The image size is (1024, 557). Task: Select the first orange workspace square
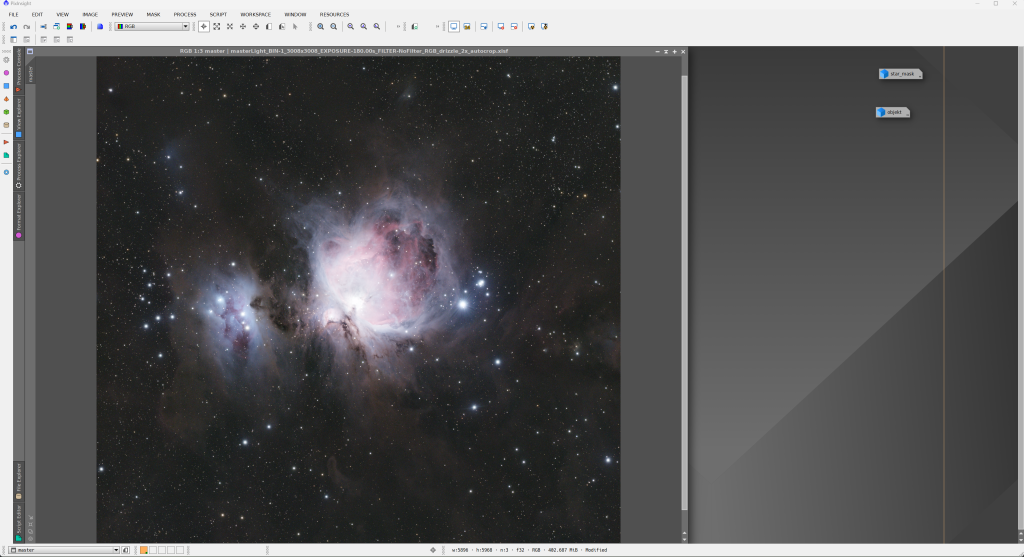coord(144,550)
